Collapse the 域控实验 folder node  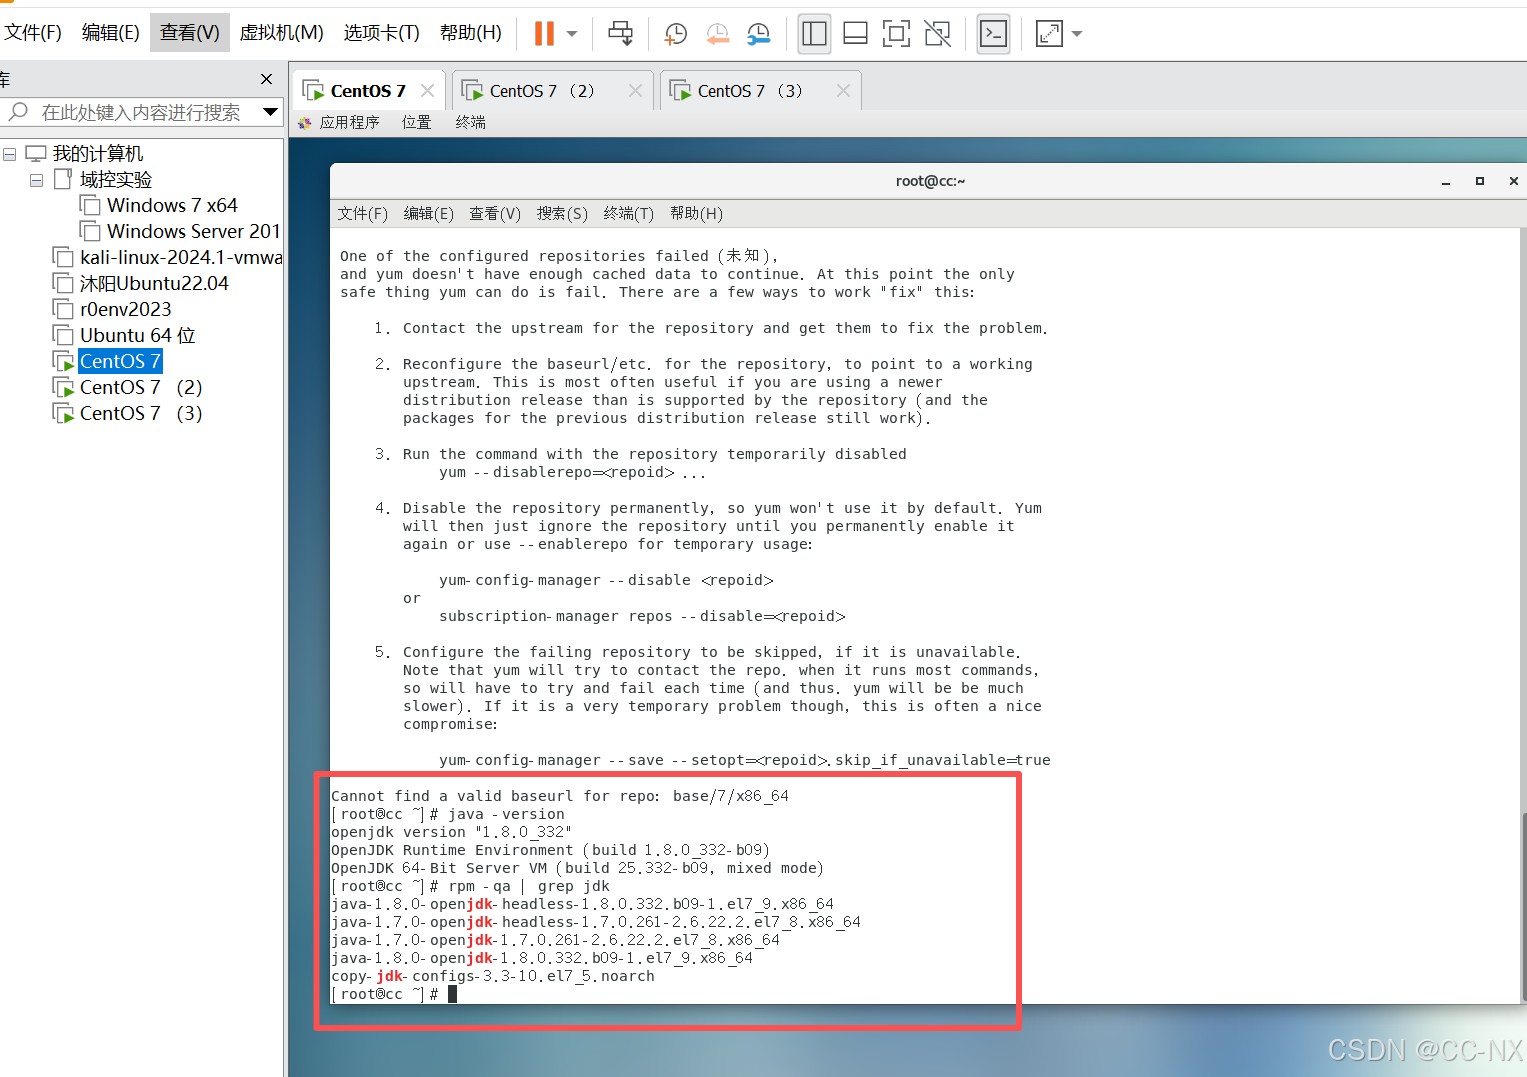(x=37, y=180)
